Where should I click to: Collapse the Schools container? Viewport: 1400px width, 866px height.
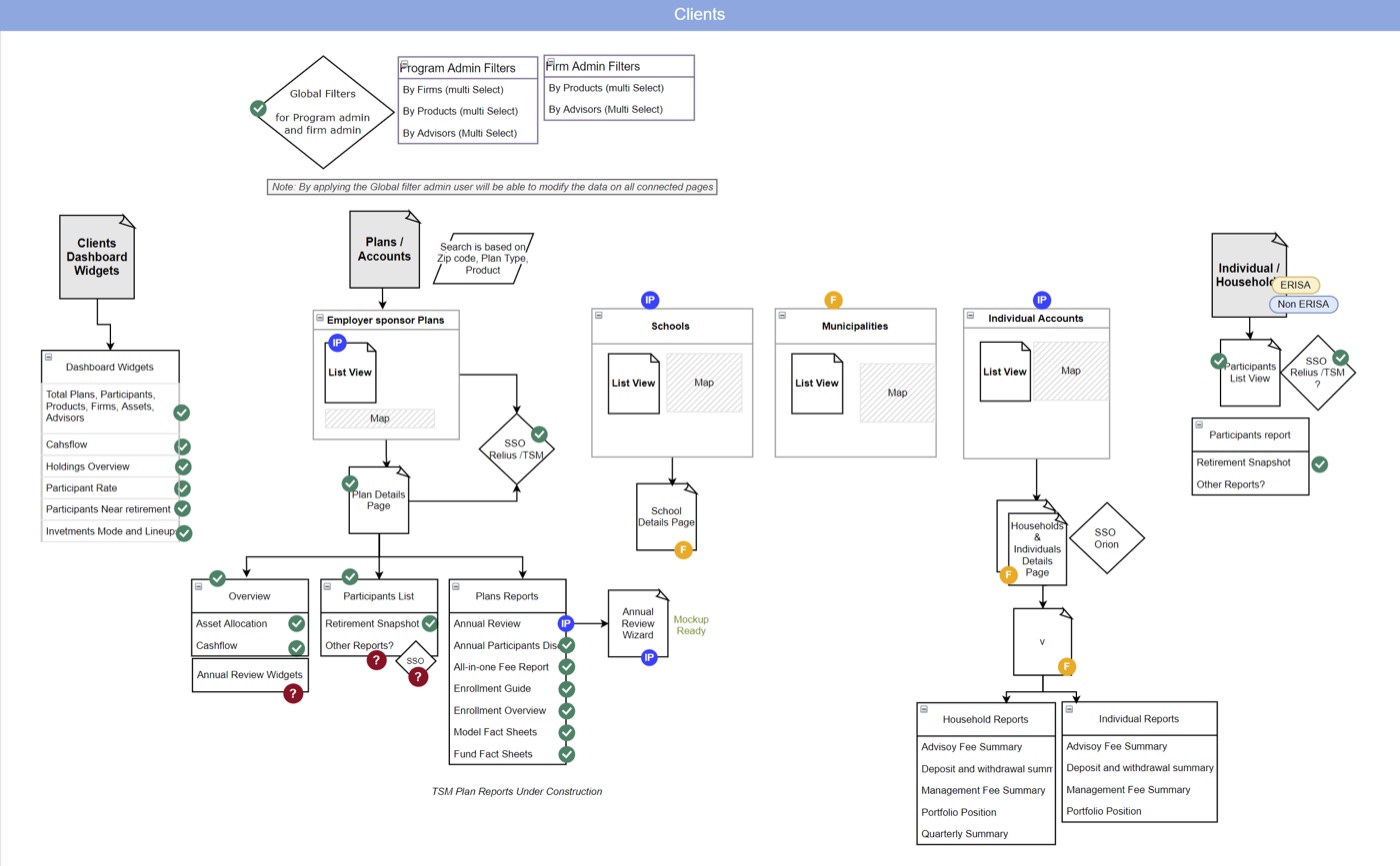click(x=598, y=315)
